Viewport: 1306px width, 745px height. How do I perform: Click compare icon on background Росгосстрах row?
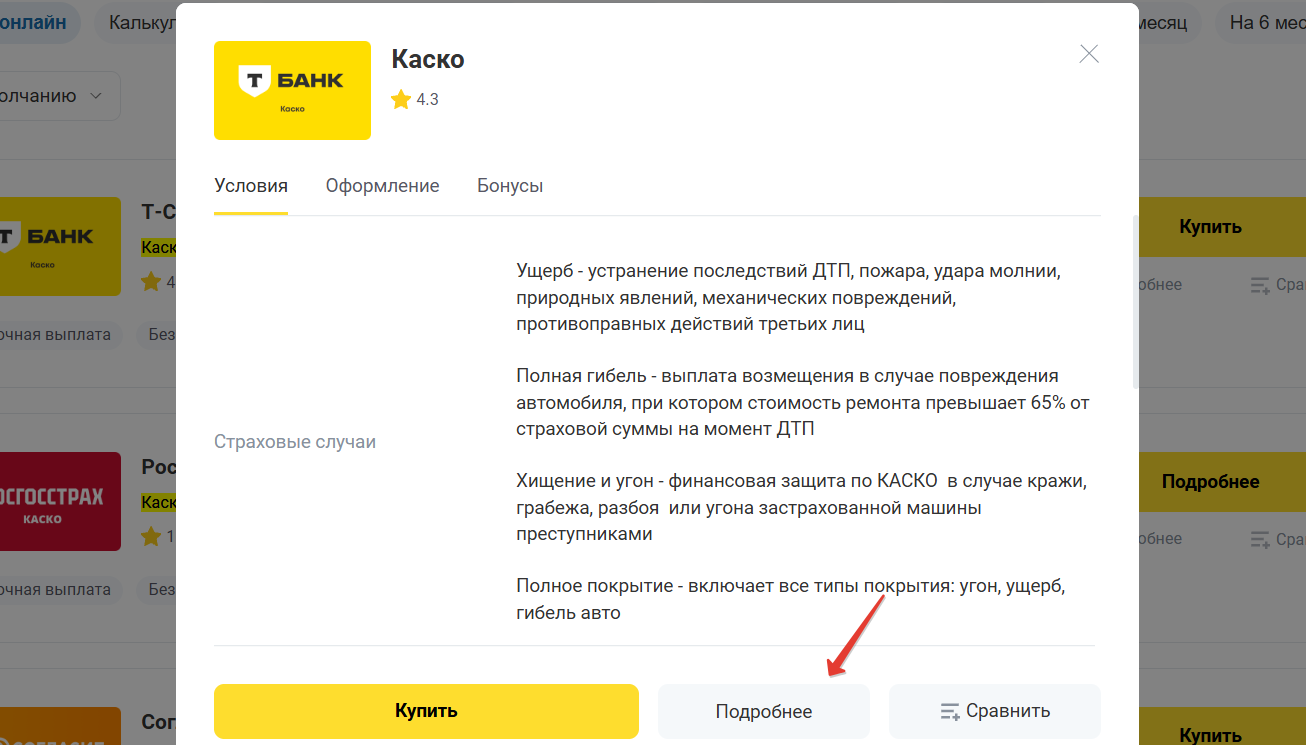1260,539
